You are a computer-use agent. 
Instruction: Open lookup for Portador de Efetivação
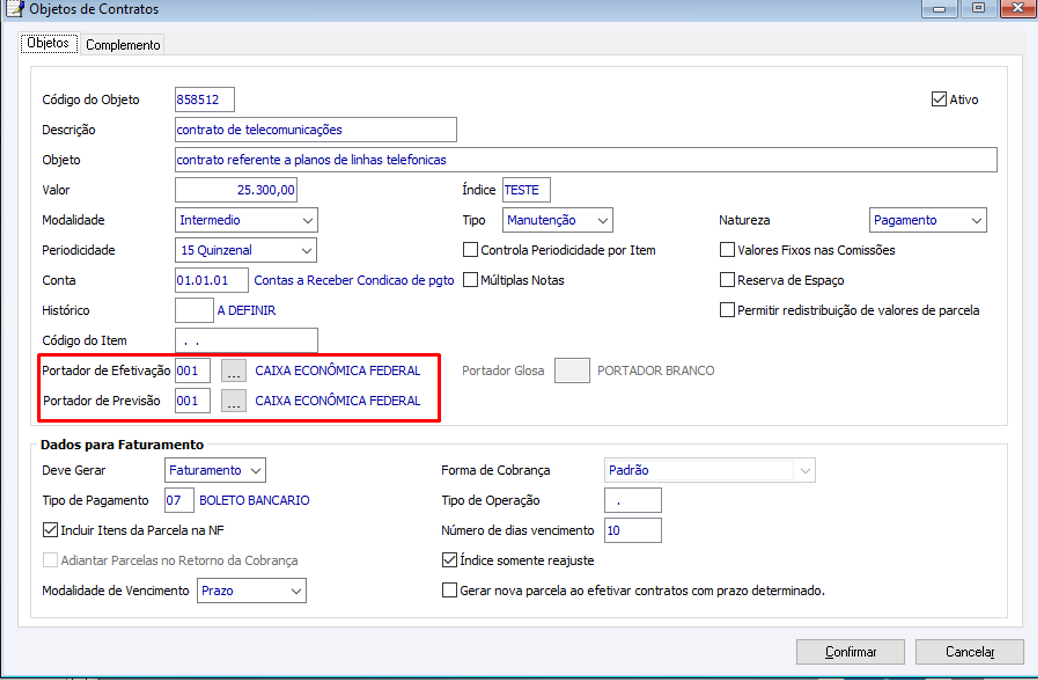click(x=234, y=371)
